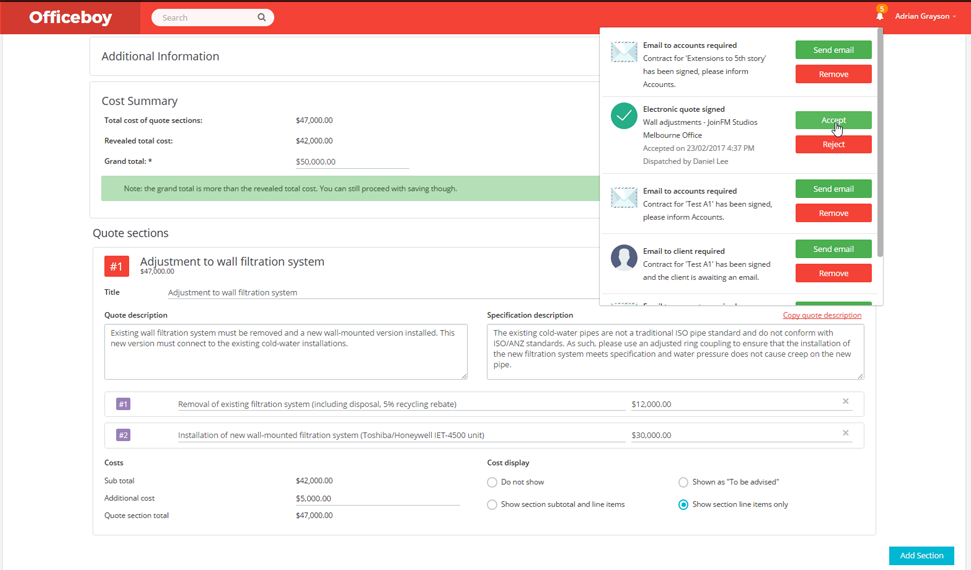Click the search magnifier icon
971x570 pixels.
pyautogui.click(x=261, y=17)
